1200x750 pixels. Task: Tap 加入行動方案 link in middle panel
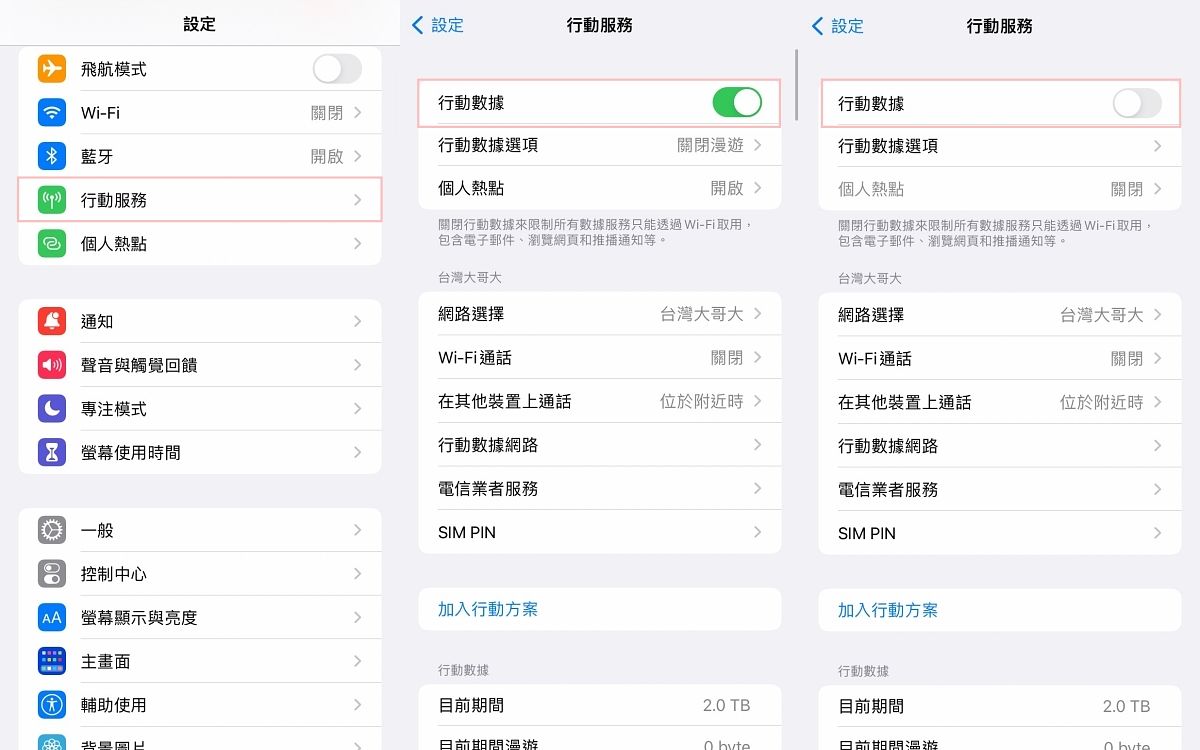click(x=488, y=609)
